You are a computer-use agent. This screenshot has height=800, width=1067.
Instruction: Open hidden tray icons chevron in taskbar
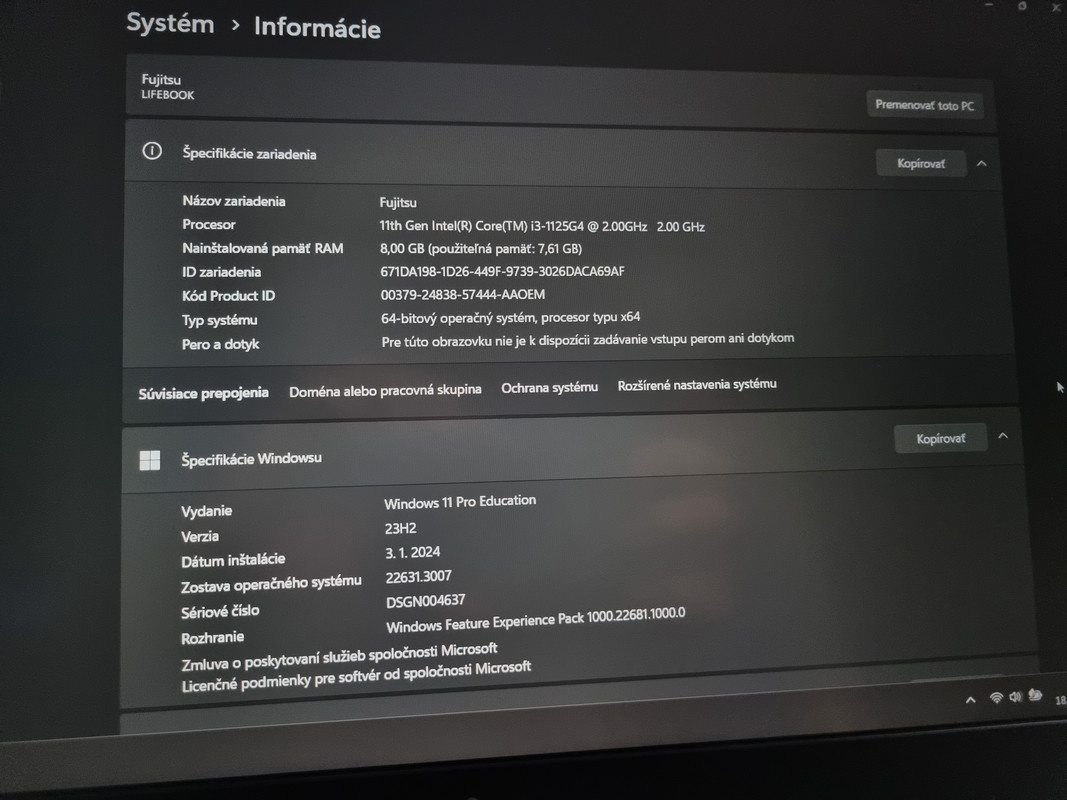pos(970,699)
